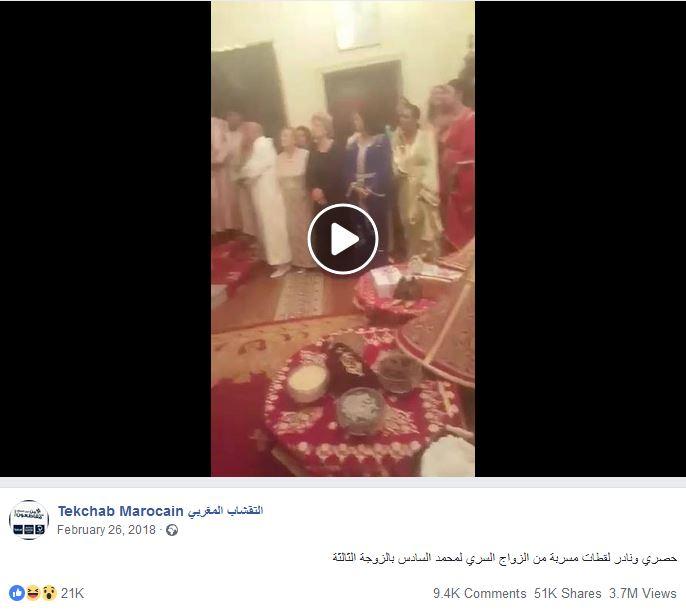Show who reacted via the 21K count
The height and width of the screenshot is (613, 686).
click(72, 593)
